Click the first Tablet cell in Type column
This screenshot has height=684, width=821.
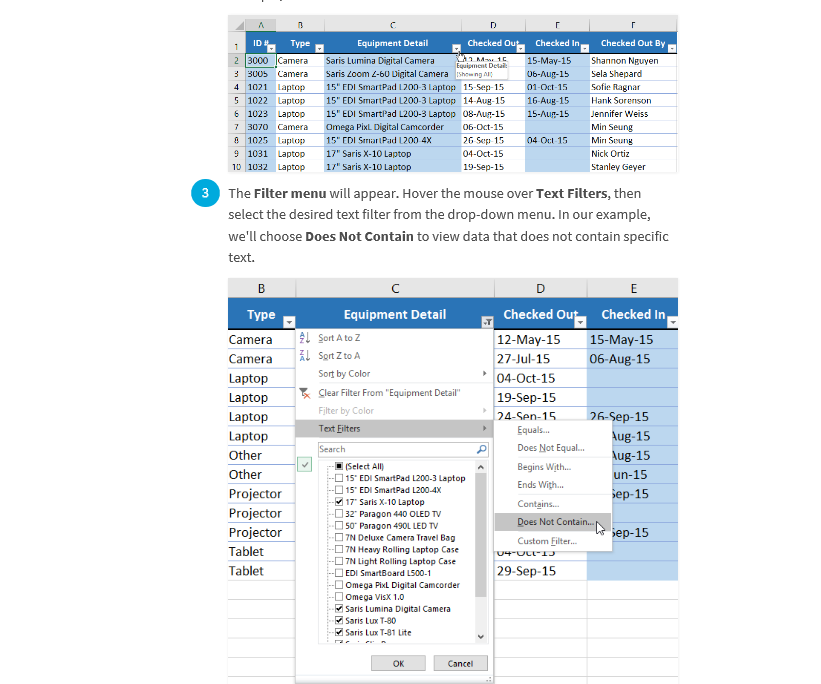[261, 551]
